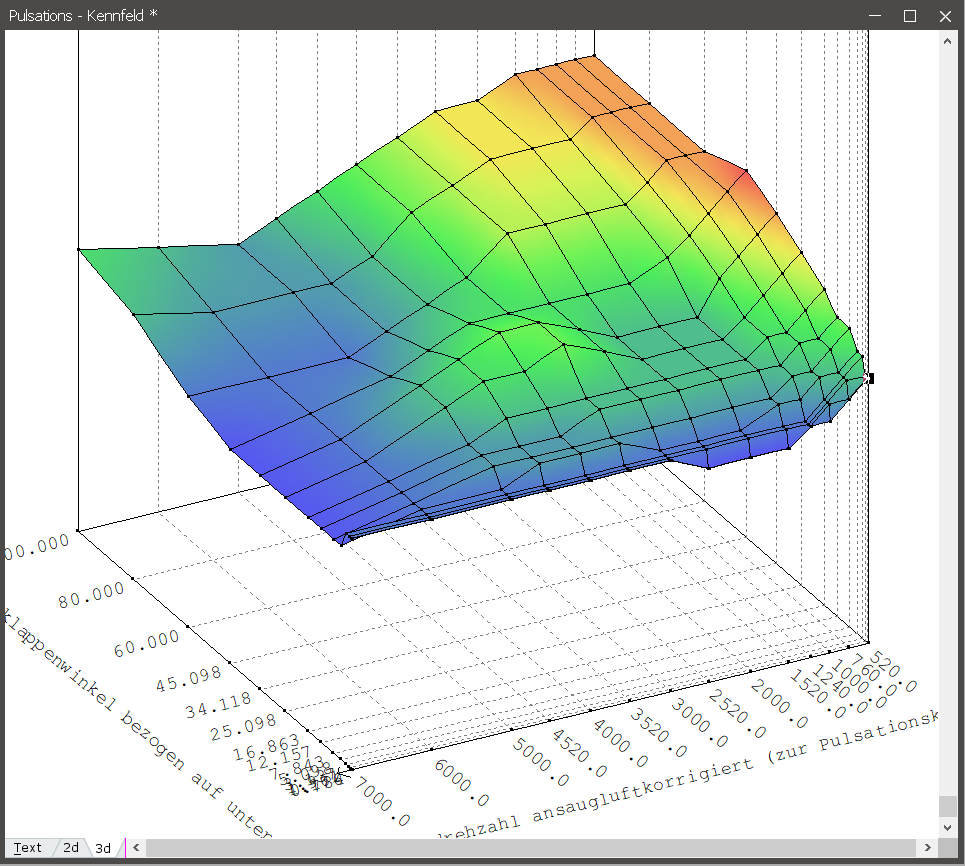Viewport: 965px width, 866px height.
Task: Click the '34.118' axis tick label
Action: pyautogui.click(x=218, y=705)
